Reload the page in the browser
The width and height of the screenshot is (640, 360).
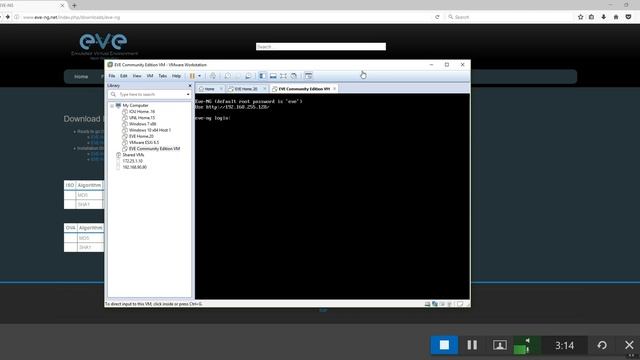click(437, 17)
